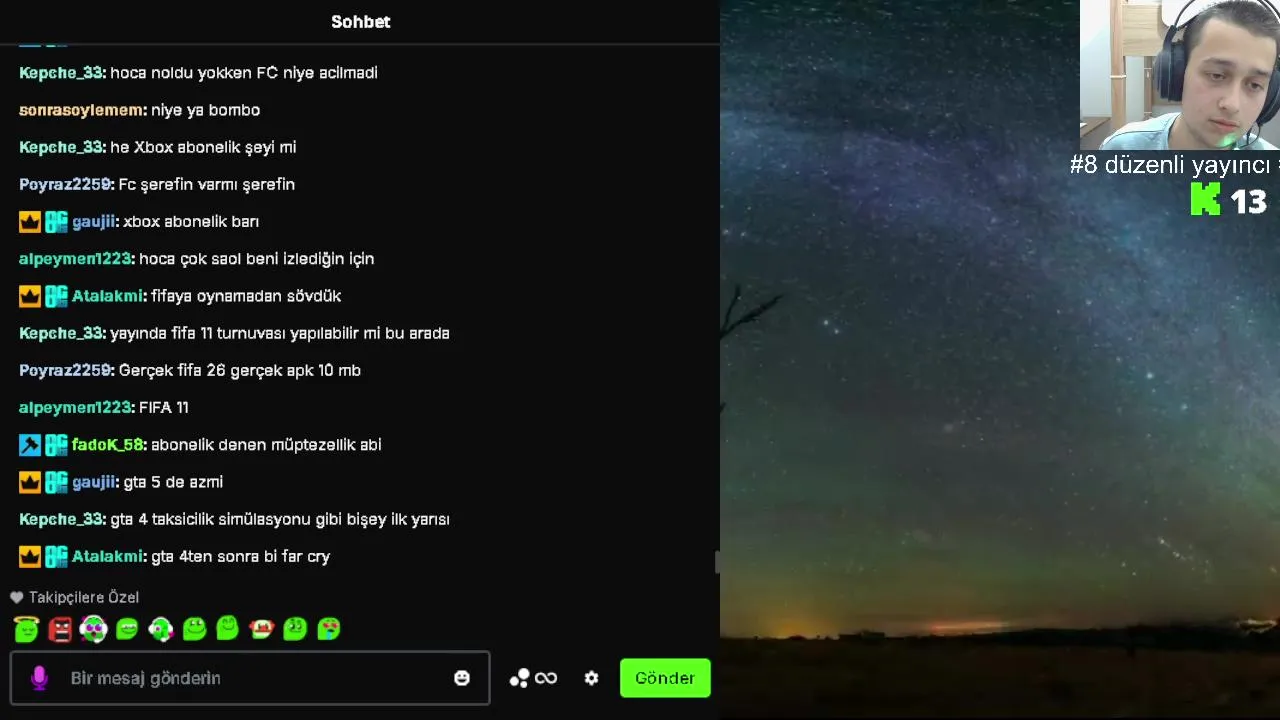Send message with Gönder button
This screenshot has width=1280, height=720.
(x=665, y=678)
